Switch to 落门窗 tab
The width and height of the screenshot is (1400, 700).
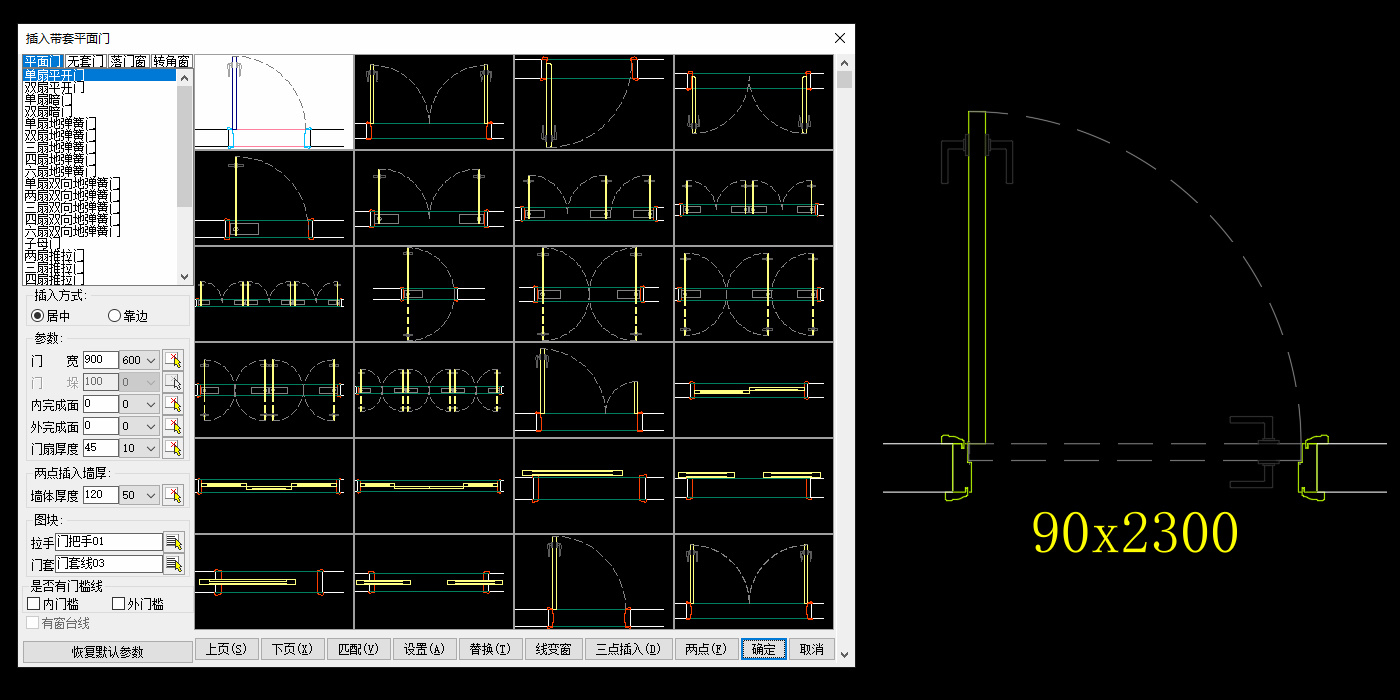[x=129, y=62]
